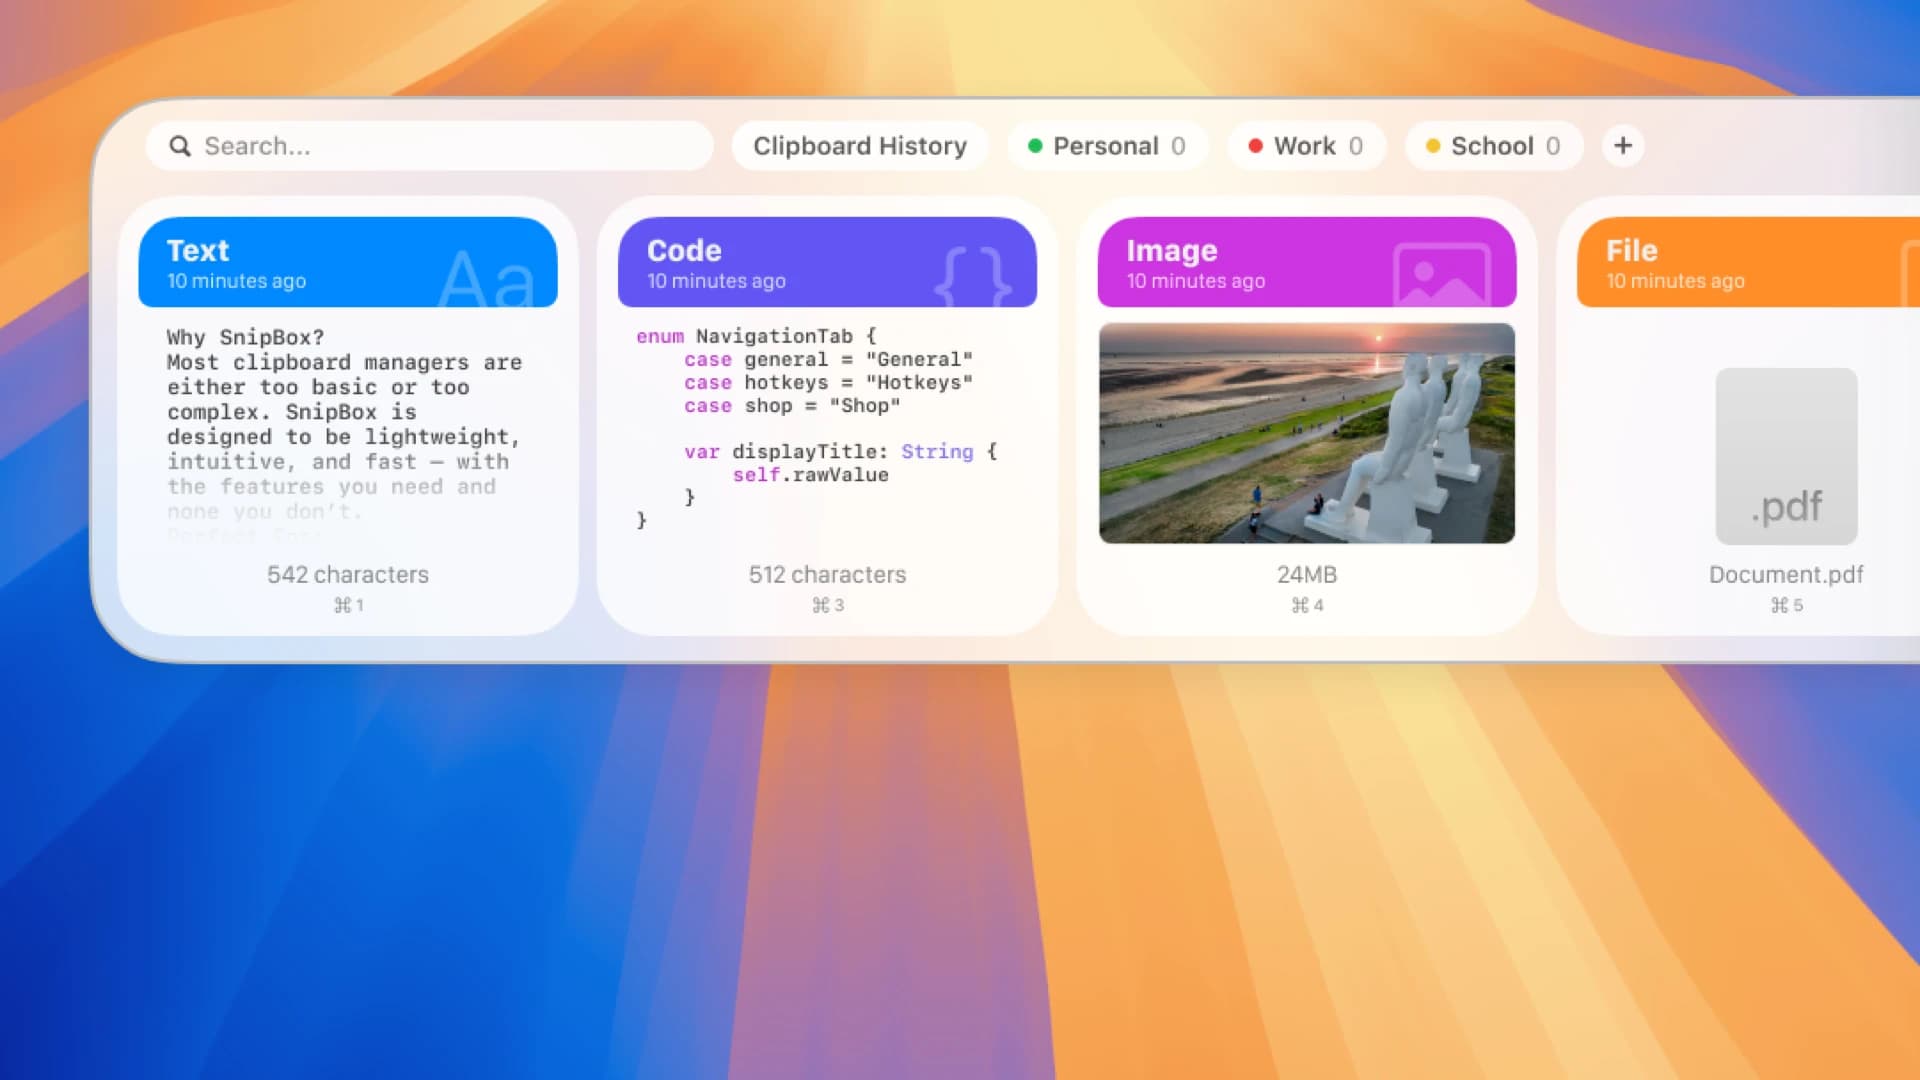Click the Work tab's count 0
Screen dimensions: 1920x1080
1356,146
